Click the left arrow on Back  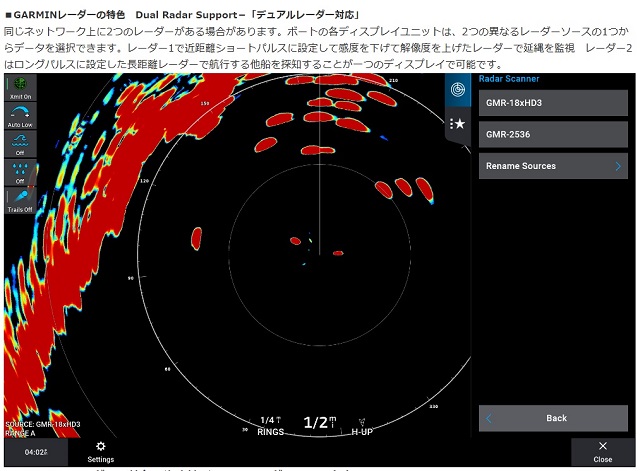tap(489, 418)
